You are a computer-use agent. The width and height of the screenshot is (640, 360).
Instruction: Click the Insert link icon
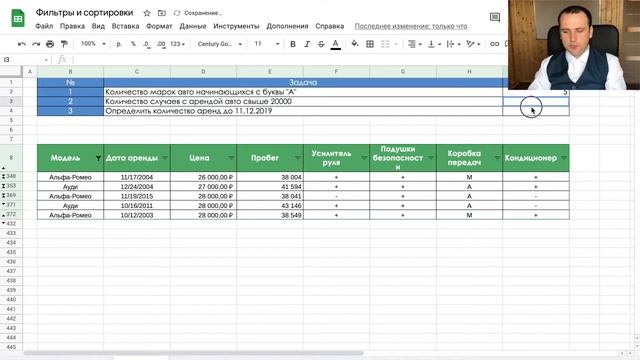click(x=494, y=44)
